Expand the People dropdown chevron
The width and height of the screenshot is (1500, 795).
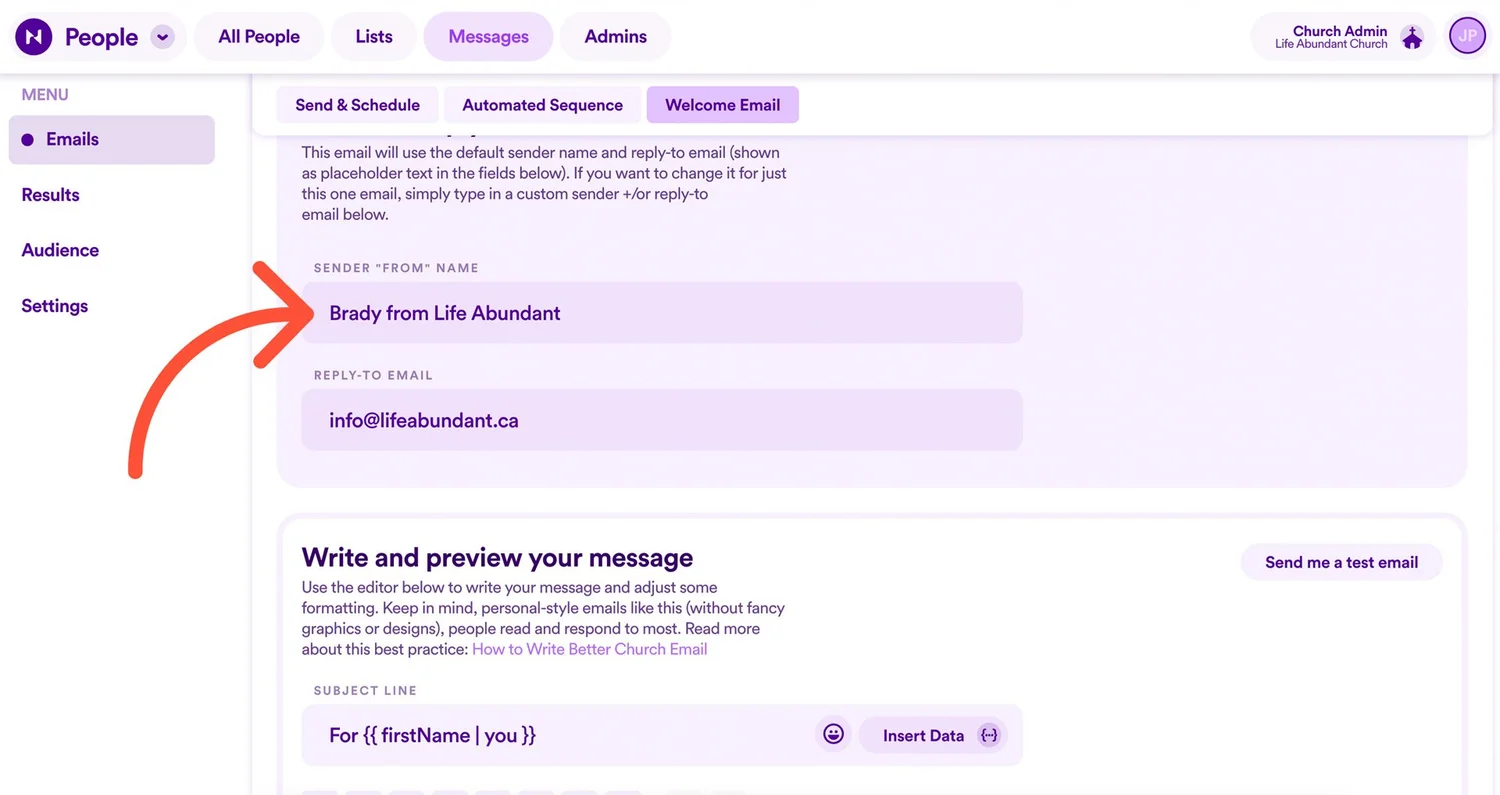[161, 36]
